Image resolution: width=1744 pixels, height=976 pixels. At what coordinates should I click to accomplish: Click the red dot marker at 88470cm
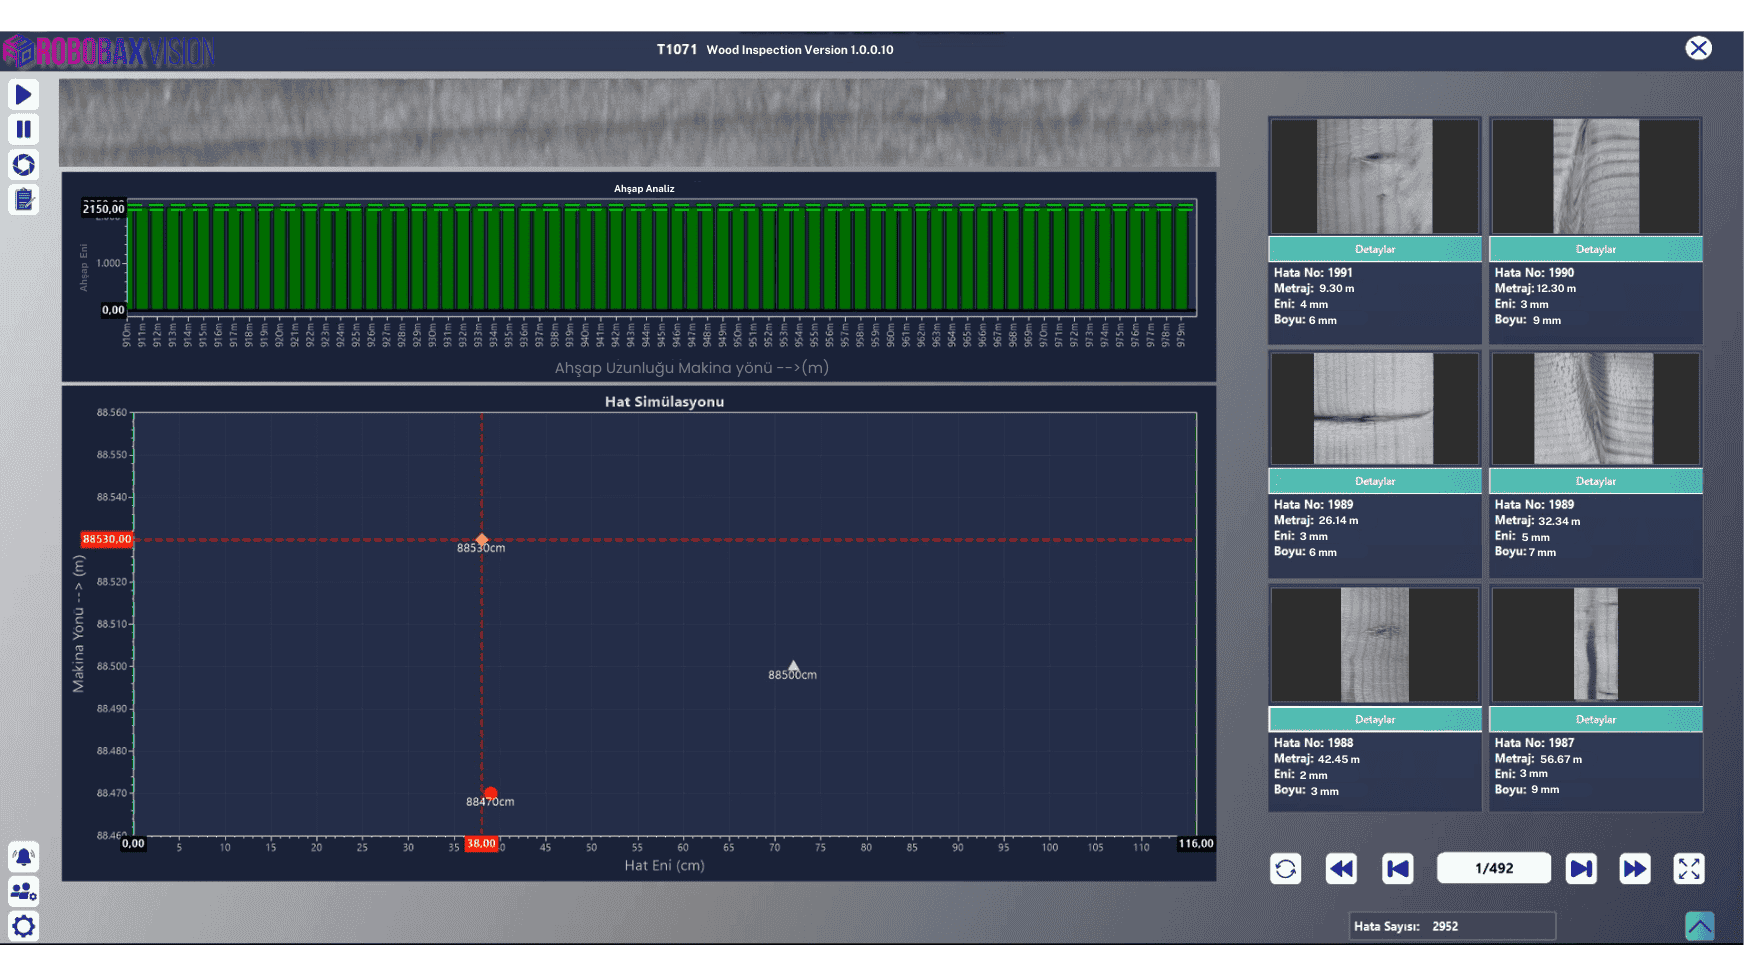tap(490, 793)
